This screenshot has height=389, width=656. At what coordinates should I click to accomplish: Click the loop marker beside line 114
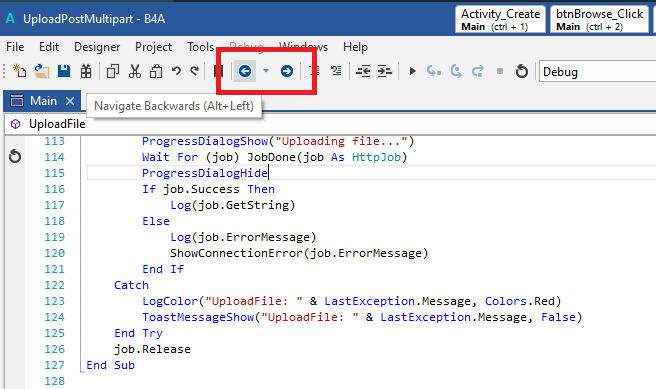pyautogui.click(x=15, y=156)
